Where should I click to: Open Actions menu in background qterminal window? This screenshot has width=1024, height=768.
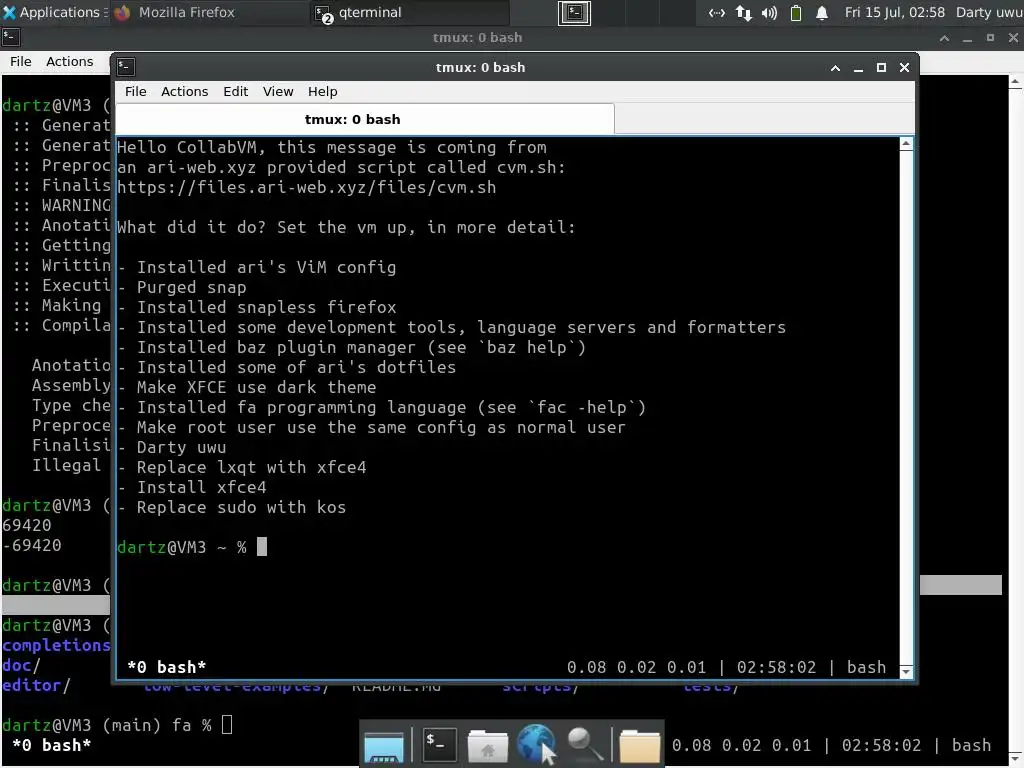point(69,61)
